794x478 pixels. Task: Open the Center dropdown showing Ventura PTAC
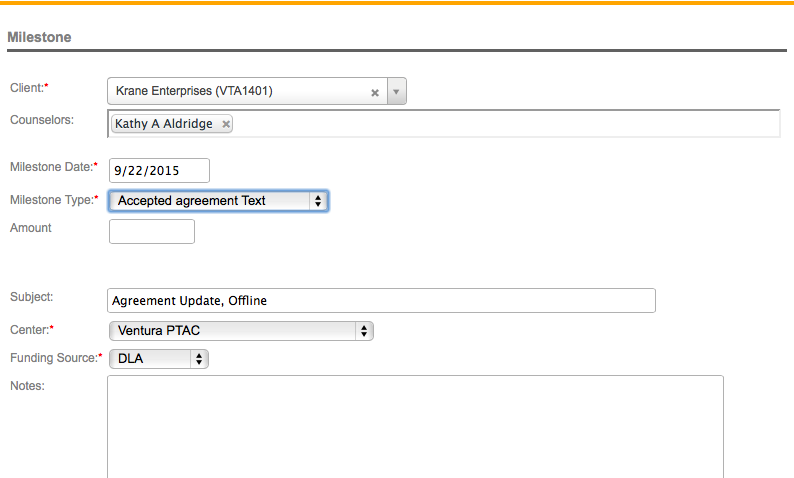240,331
